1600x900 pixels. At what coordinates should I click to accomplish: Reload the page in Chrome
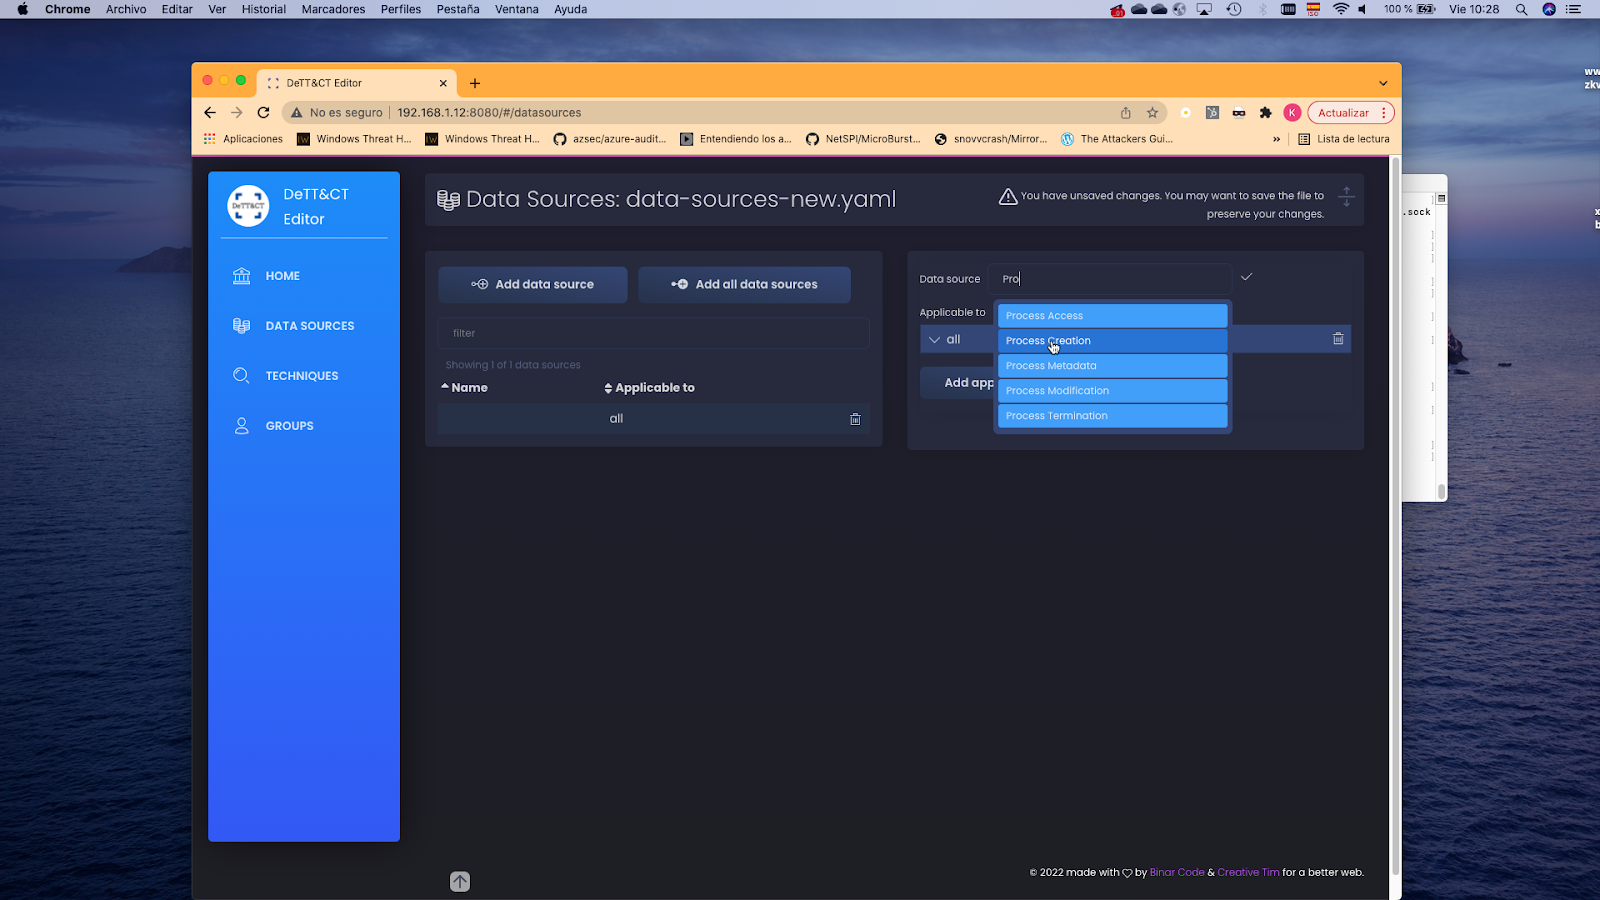click(264, 113)
